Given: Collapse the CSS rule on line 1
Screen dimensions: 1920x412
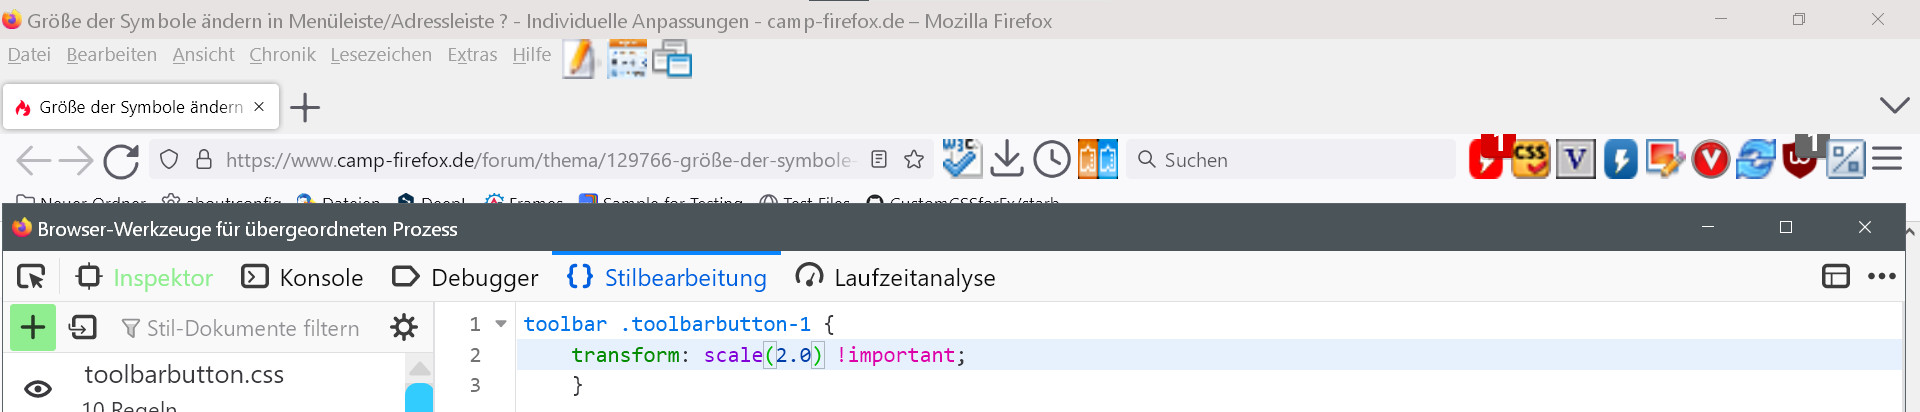Looking at the screenshot, I should [501, 324].
